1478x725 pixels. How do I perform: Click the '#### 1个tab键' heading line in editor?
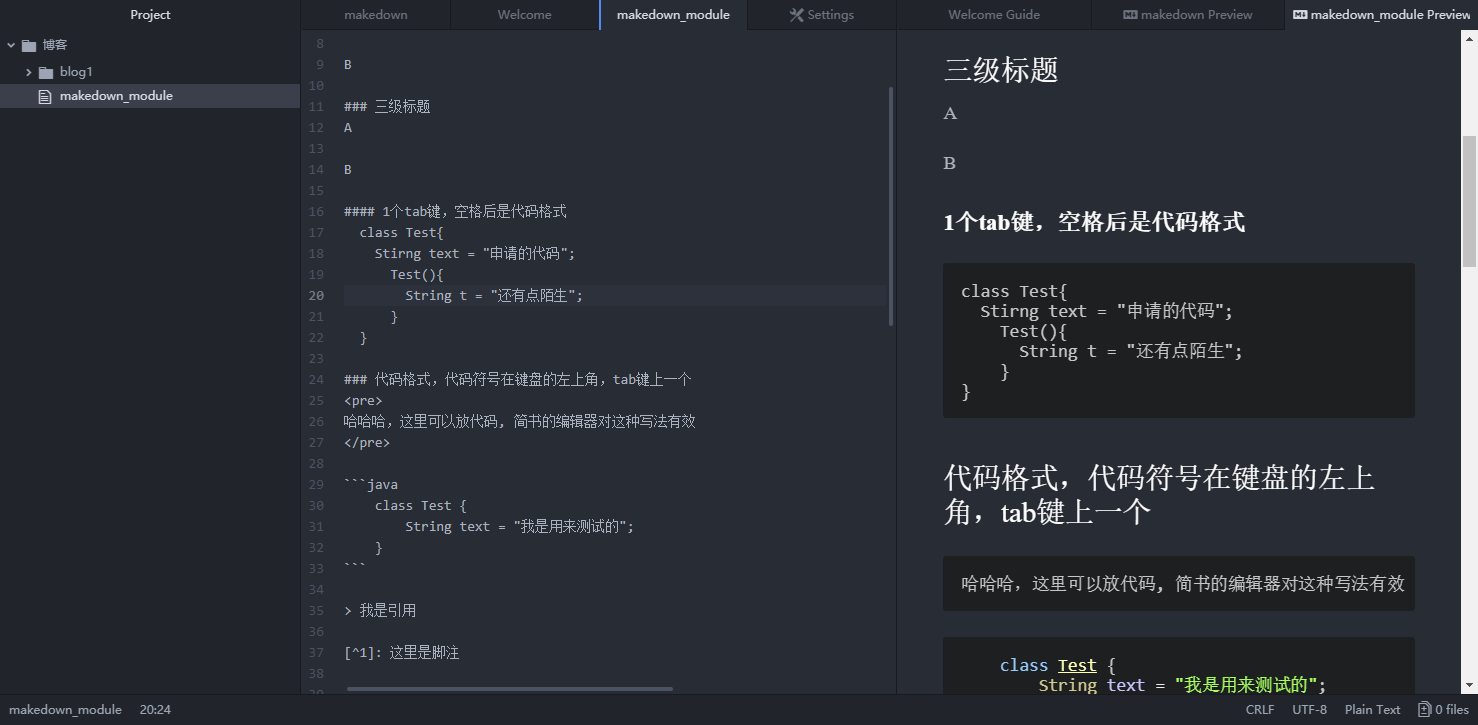(455, 211)
